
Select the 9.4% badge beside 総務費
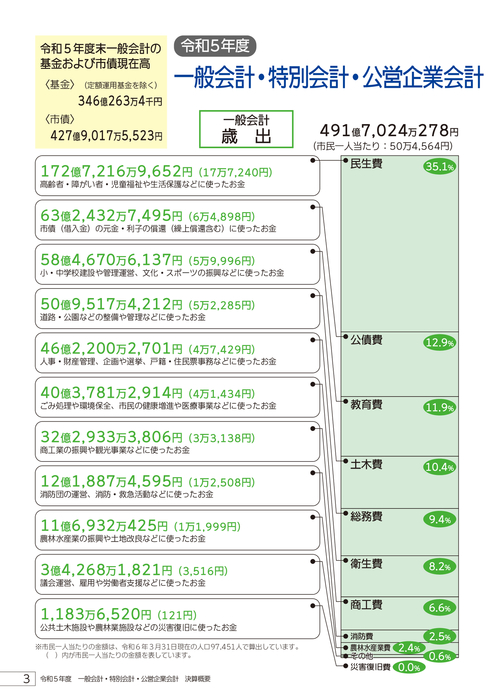(440, 519)
